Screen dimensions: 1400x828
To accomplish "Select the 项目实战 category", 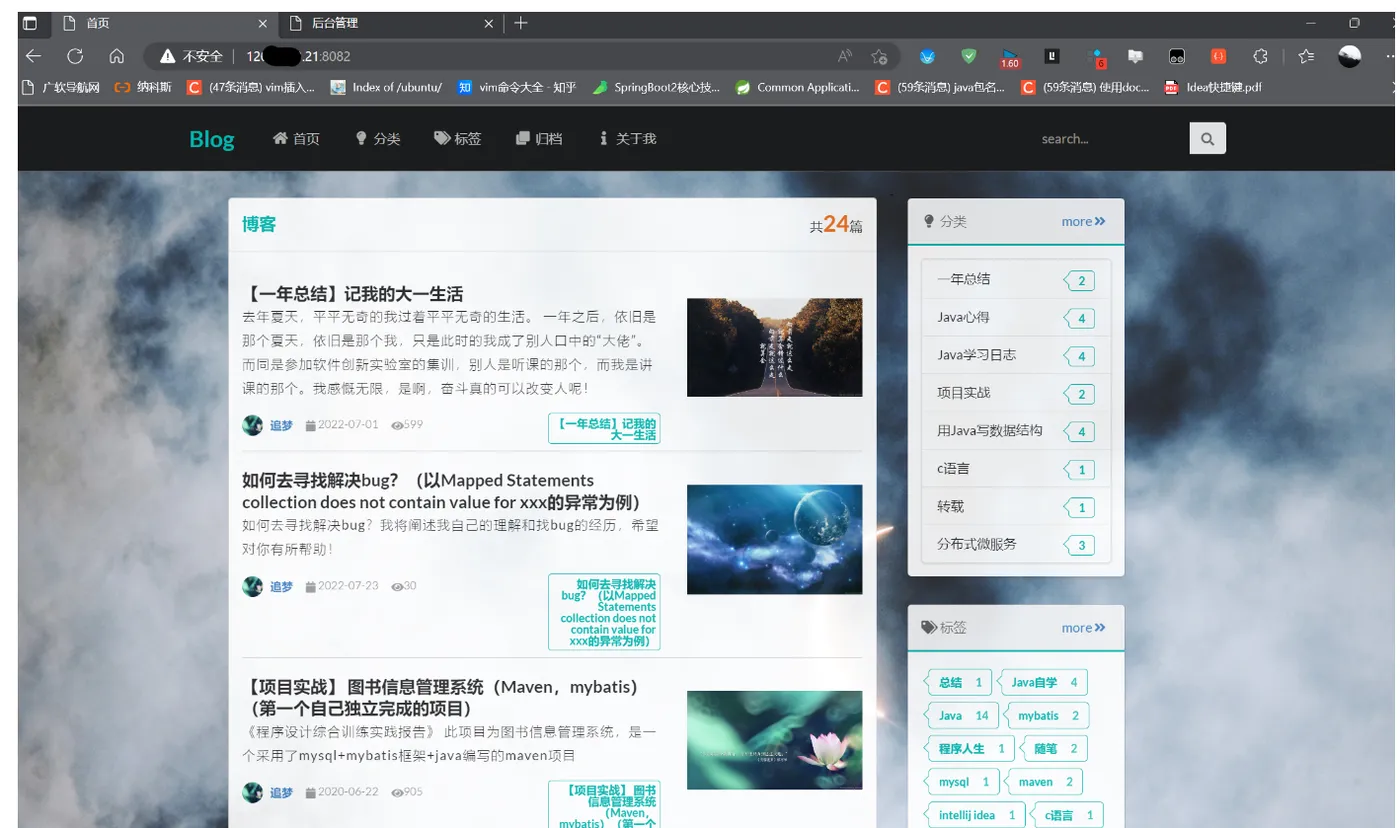I will click(1016, 393).
